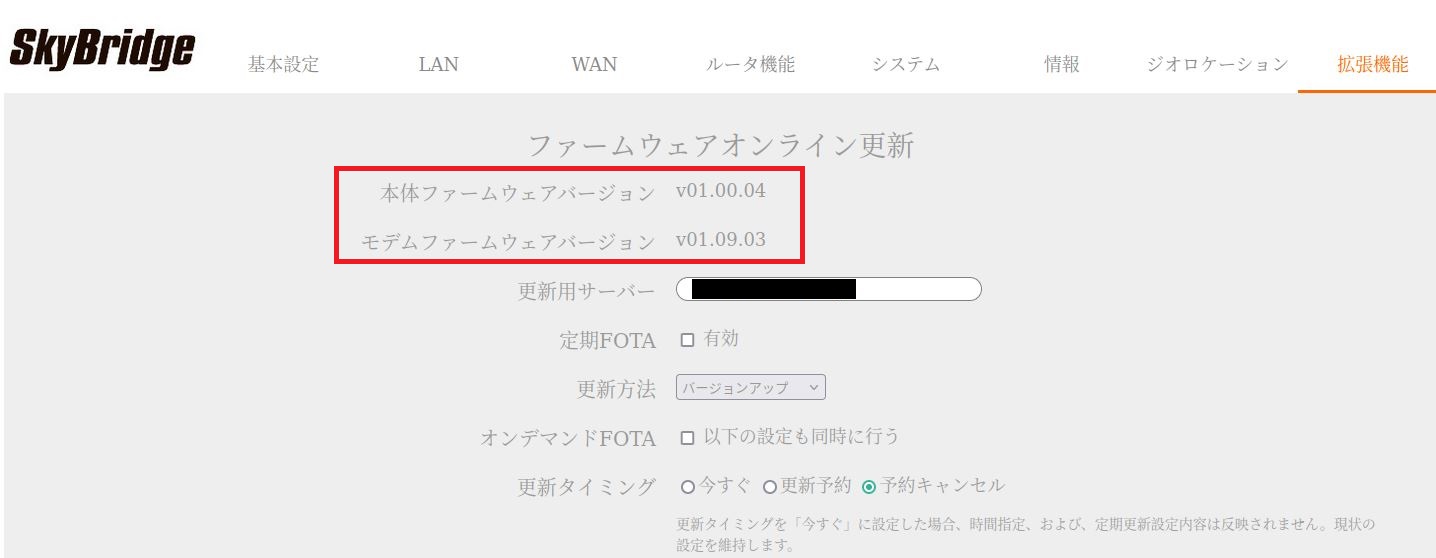Switch to the LAN tab

pyautogui.click(x=438, y=65)
